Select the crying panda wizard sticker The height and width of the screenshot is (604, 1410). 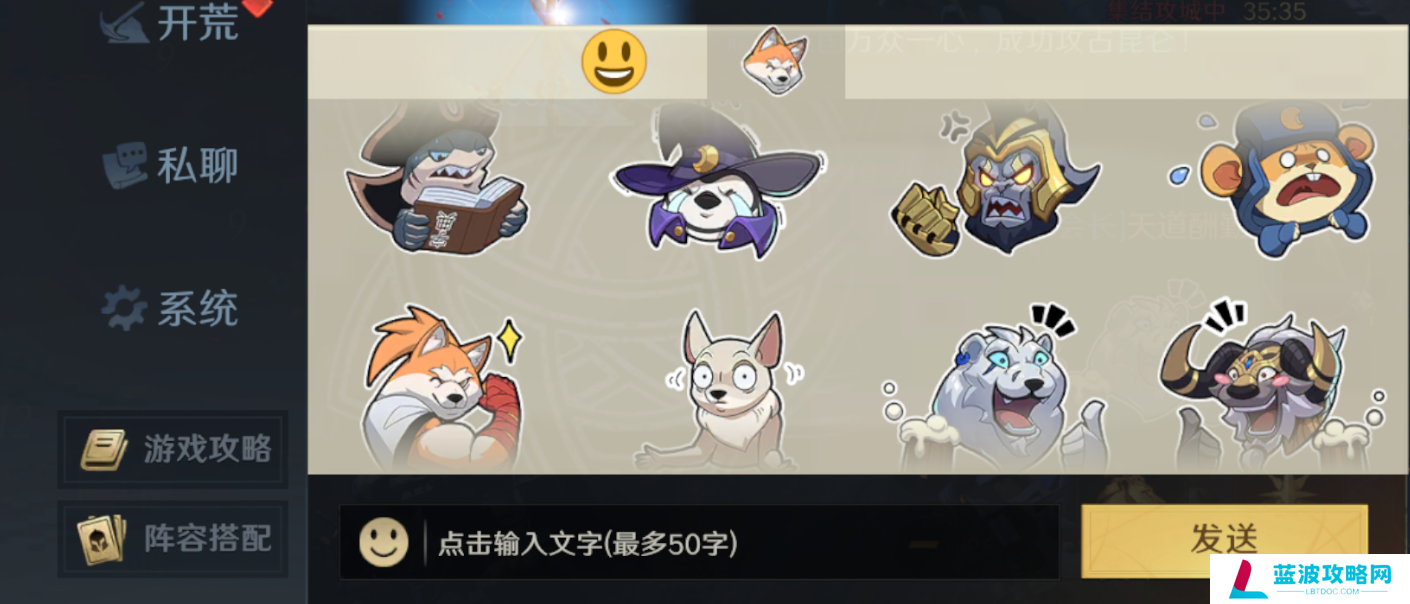click(x=718, y=182)
